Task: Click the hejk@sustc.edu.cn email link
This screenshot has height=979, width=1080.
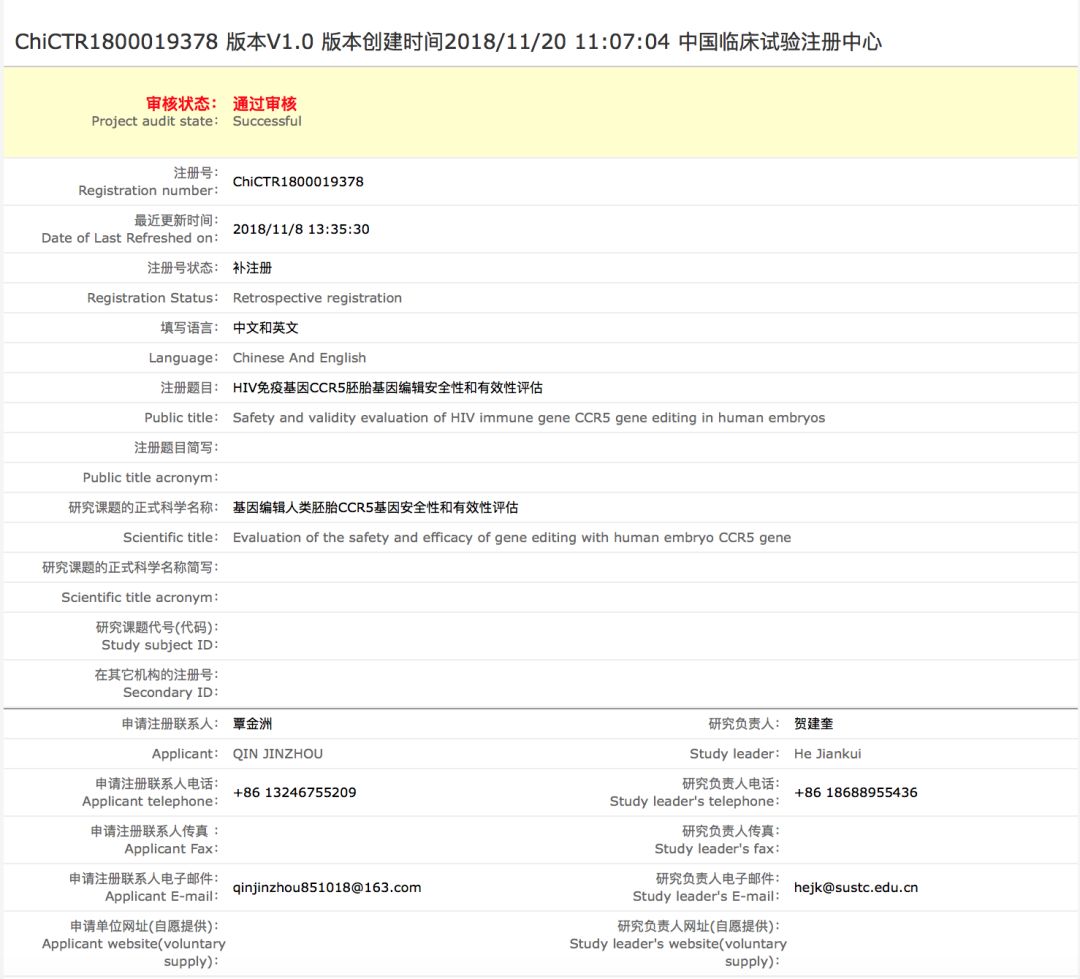Action: click(860, 886)
